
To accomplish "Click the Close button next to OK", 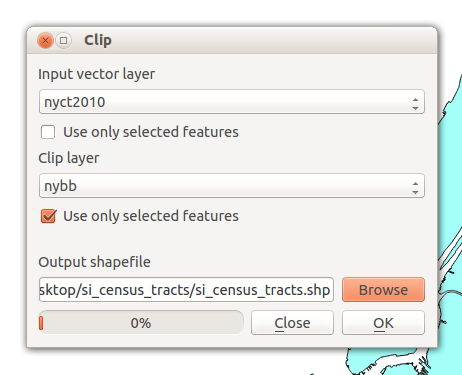I will [x=292, y=323].
